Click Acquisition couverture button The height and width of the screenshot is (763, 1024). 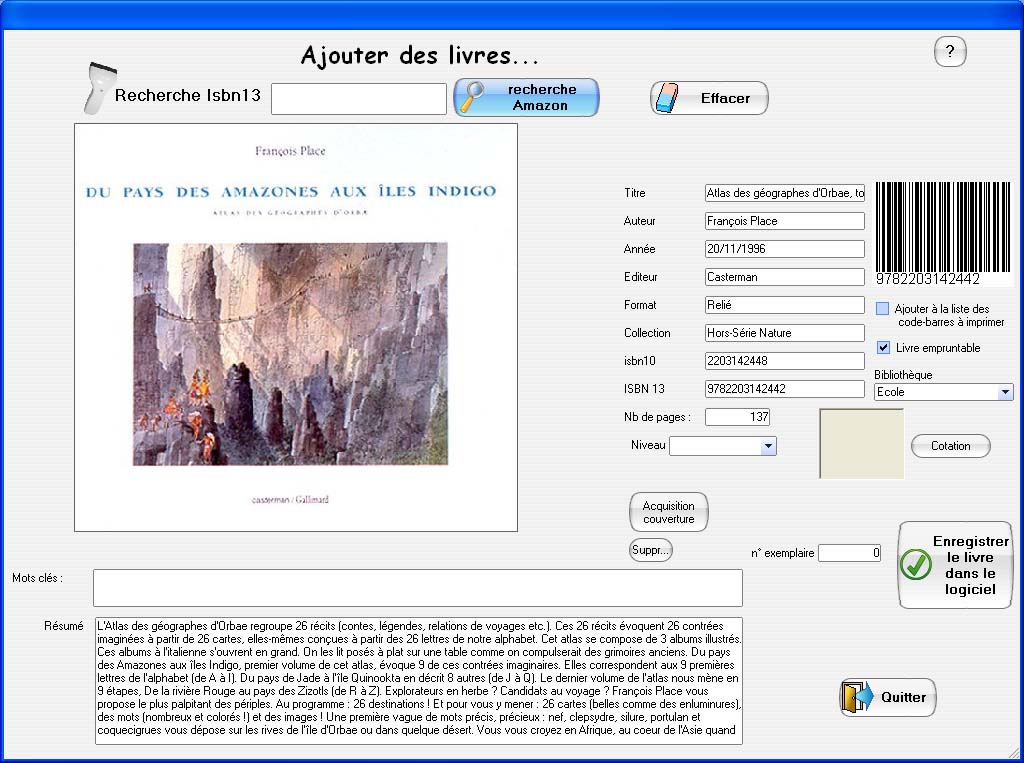pos(668,512)
